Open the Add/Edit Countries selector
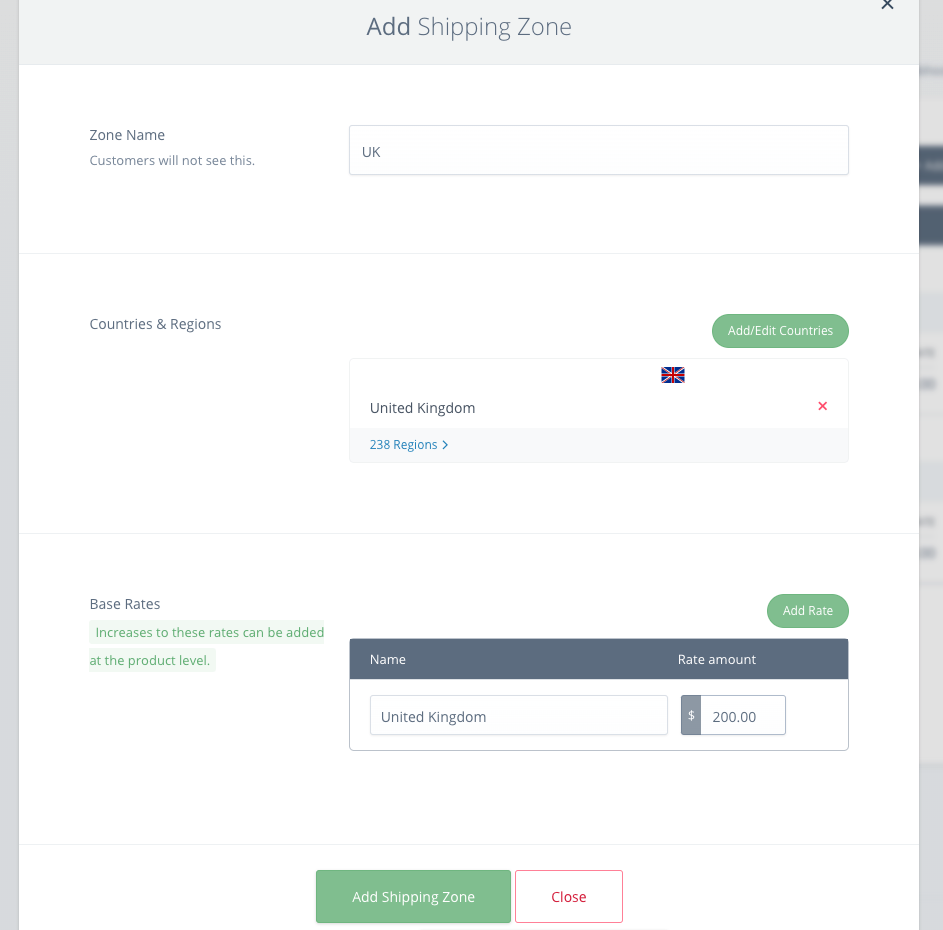943x930 pixels. tap(780, 330)
